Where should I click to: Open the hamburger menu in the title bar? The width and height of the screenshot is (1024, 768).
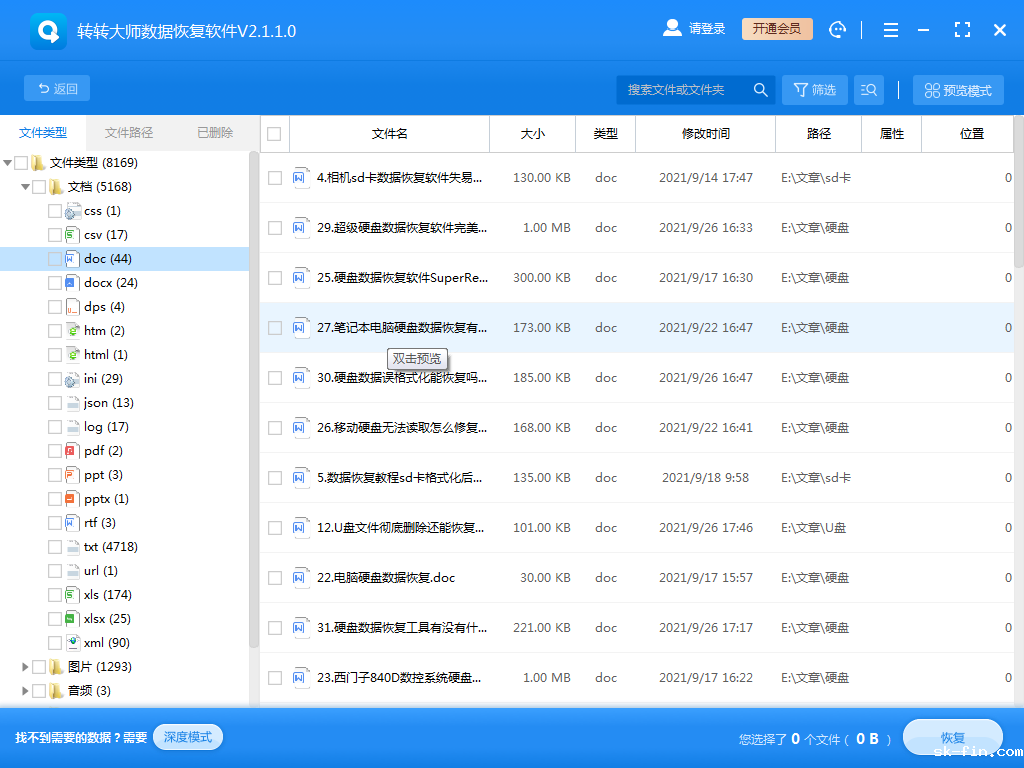pos(890,29)
